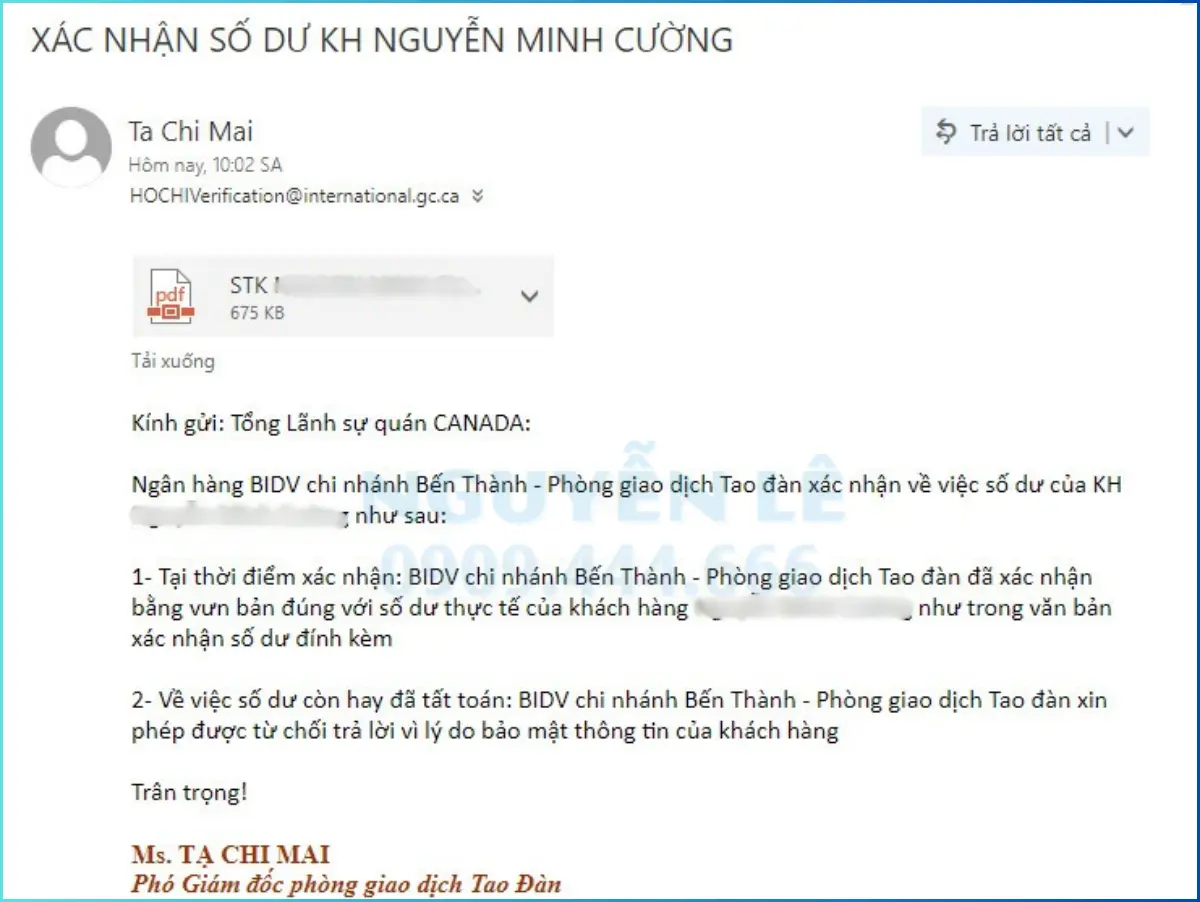
Task: Click the HOCHIVerification email address
Action: (295, 196)
